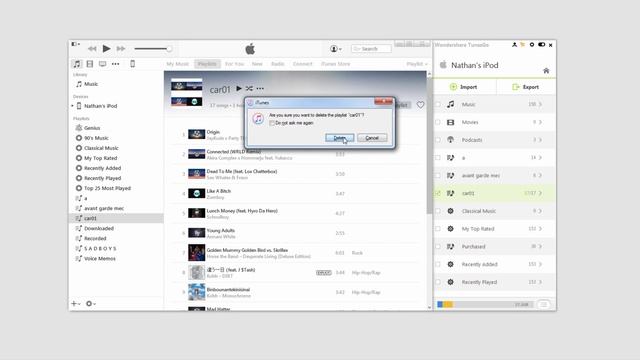Tick the Music checkbox in TunesGo
This screenshot has width=640, height=360.
pyautogui.click(x=438, y=104)
